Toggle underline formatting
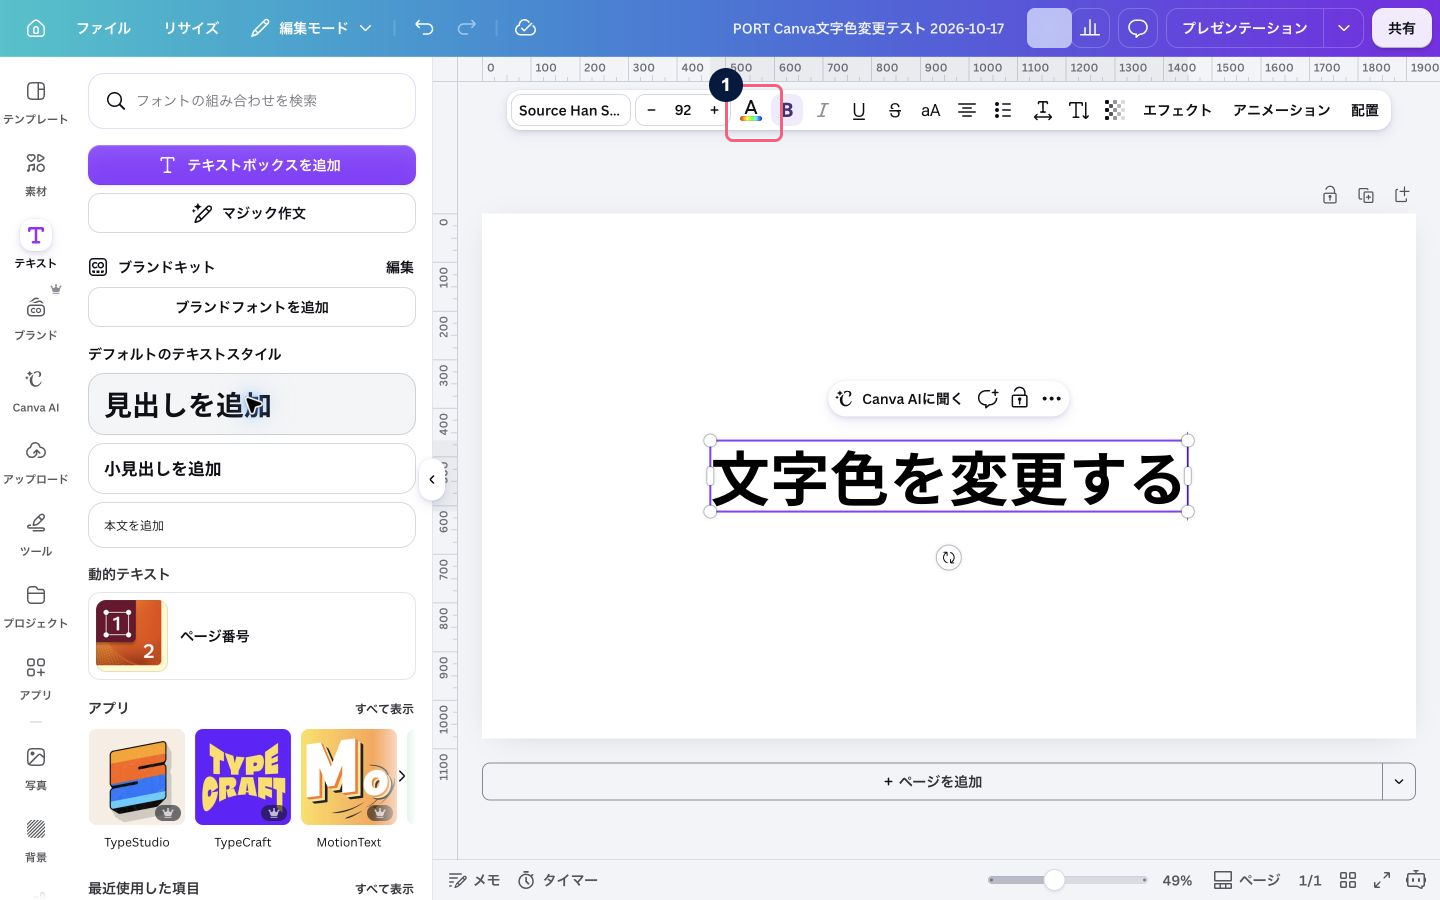 pyautogui.click(x=859, y=110)
